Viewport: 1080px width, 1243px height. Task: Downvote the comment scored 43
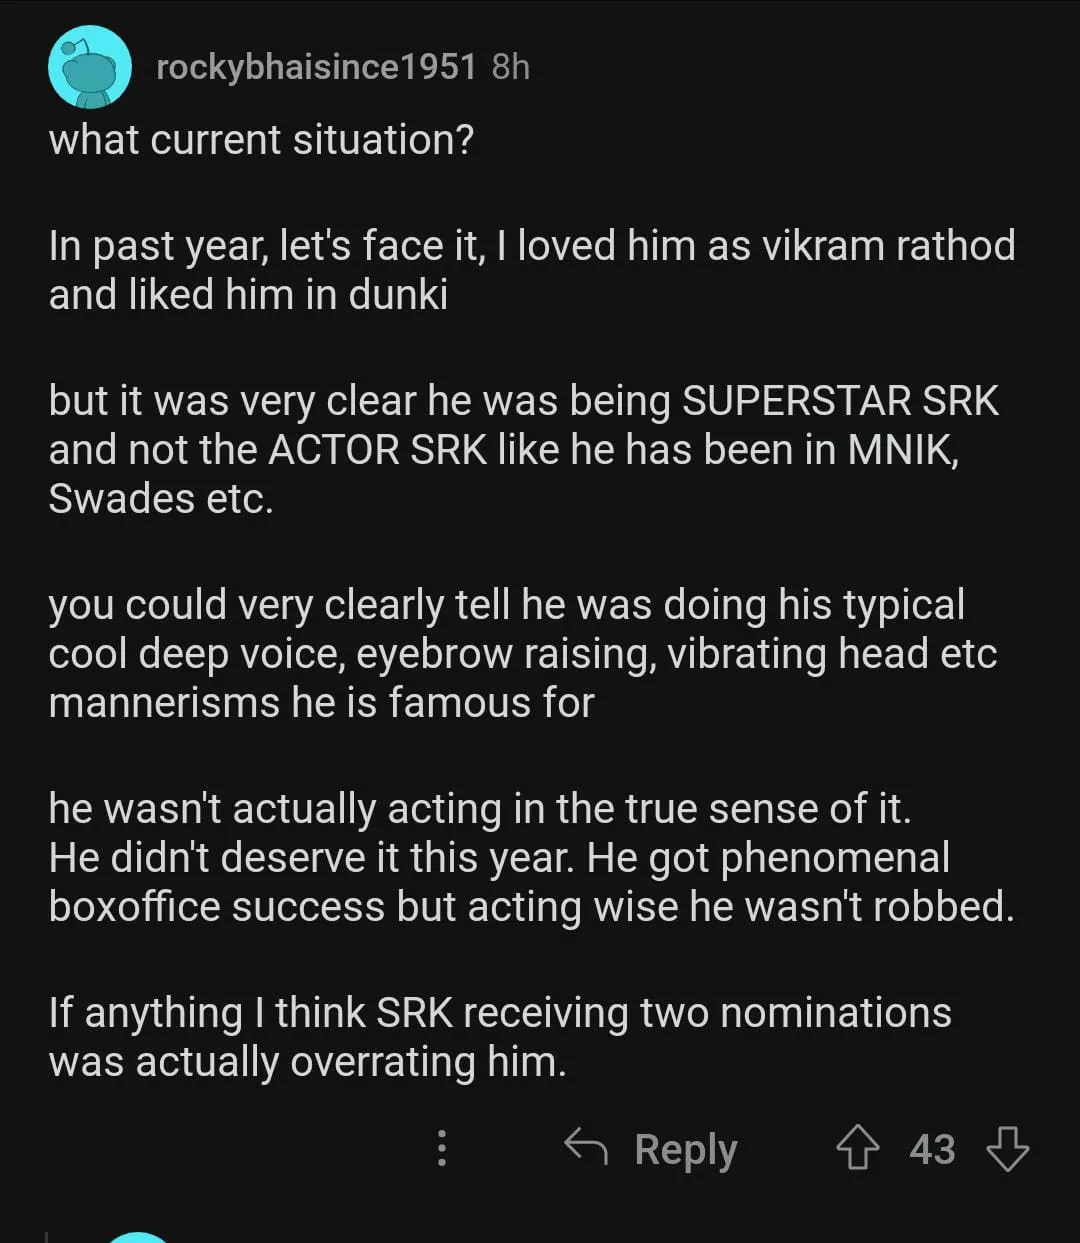[x=1007, y=1148]
